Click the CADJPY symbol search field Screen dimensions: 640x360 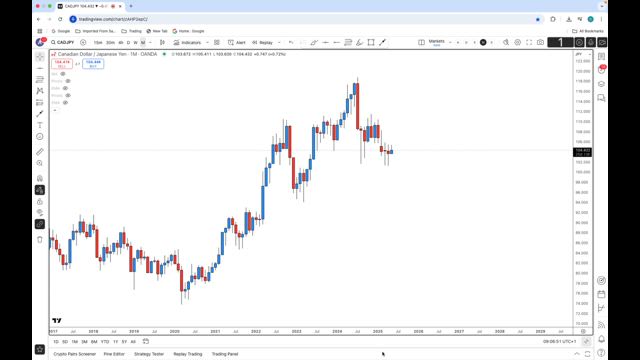[x=63, y=42]
